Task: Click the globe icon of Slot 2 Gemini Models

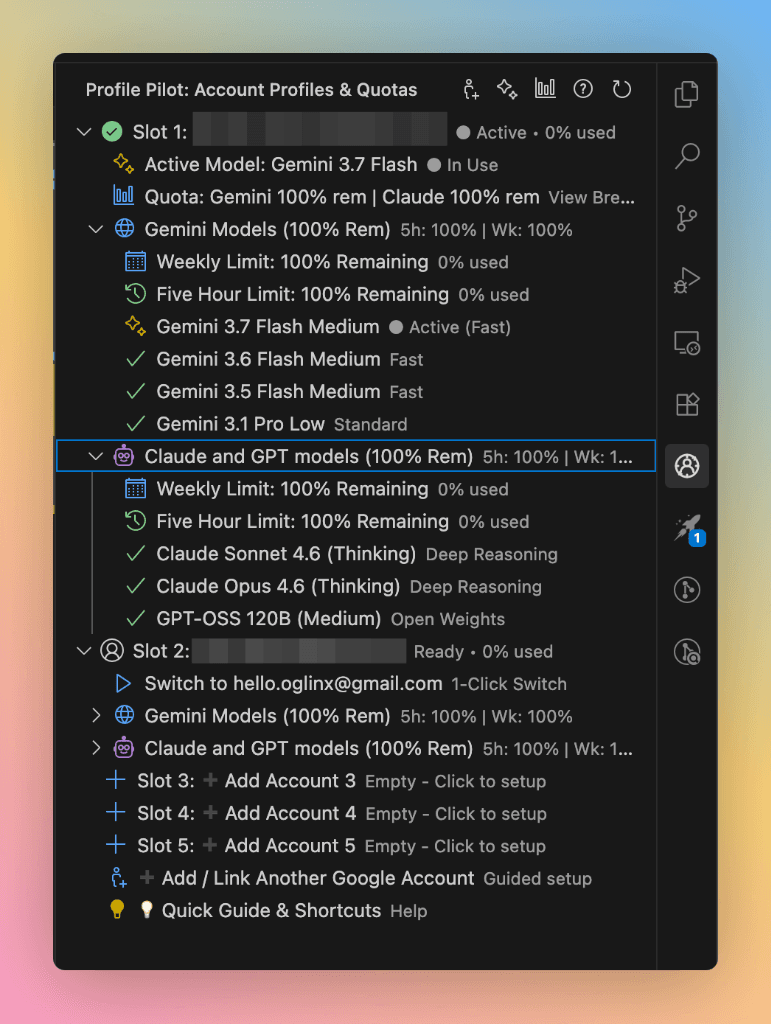Action: click(x=124, y=716)
